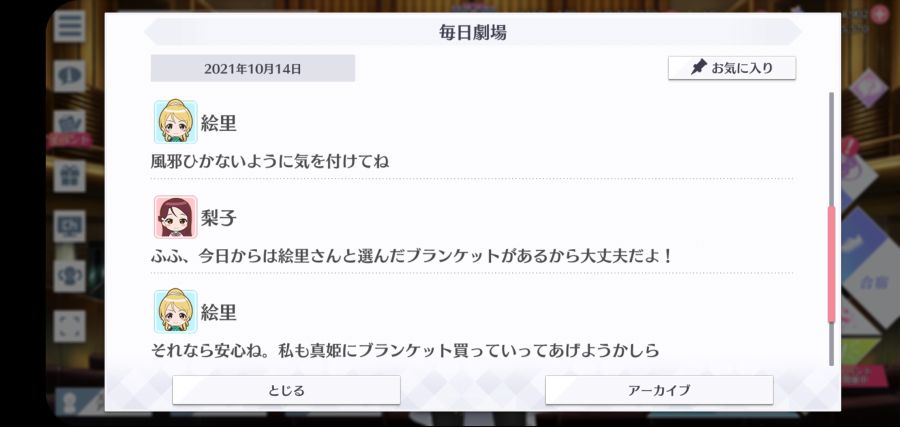Screen dimensions: 900x427
Task: Select the 2021年10月14日 date label
Action: click(253, 68)
